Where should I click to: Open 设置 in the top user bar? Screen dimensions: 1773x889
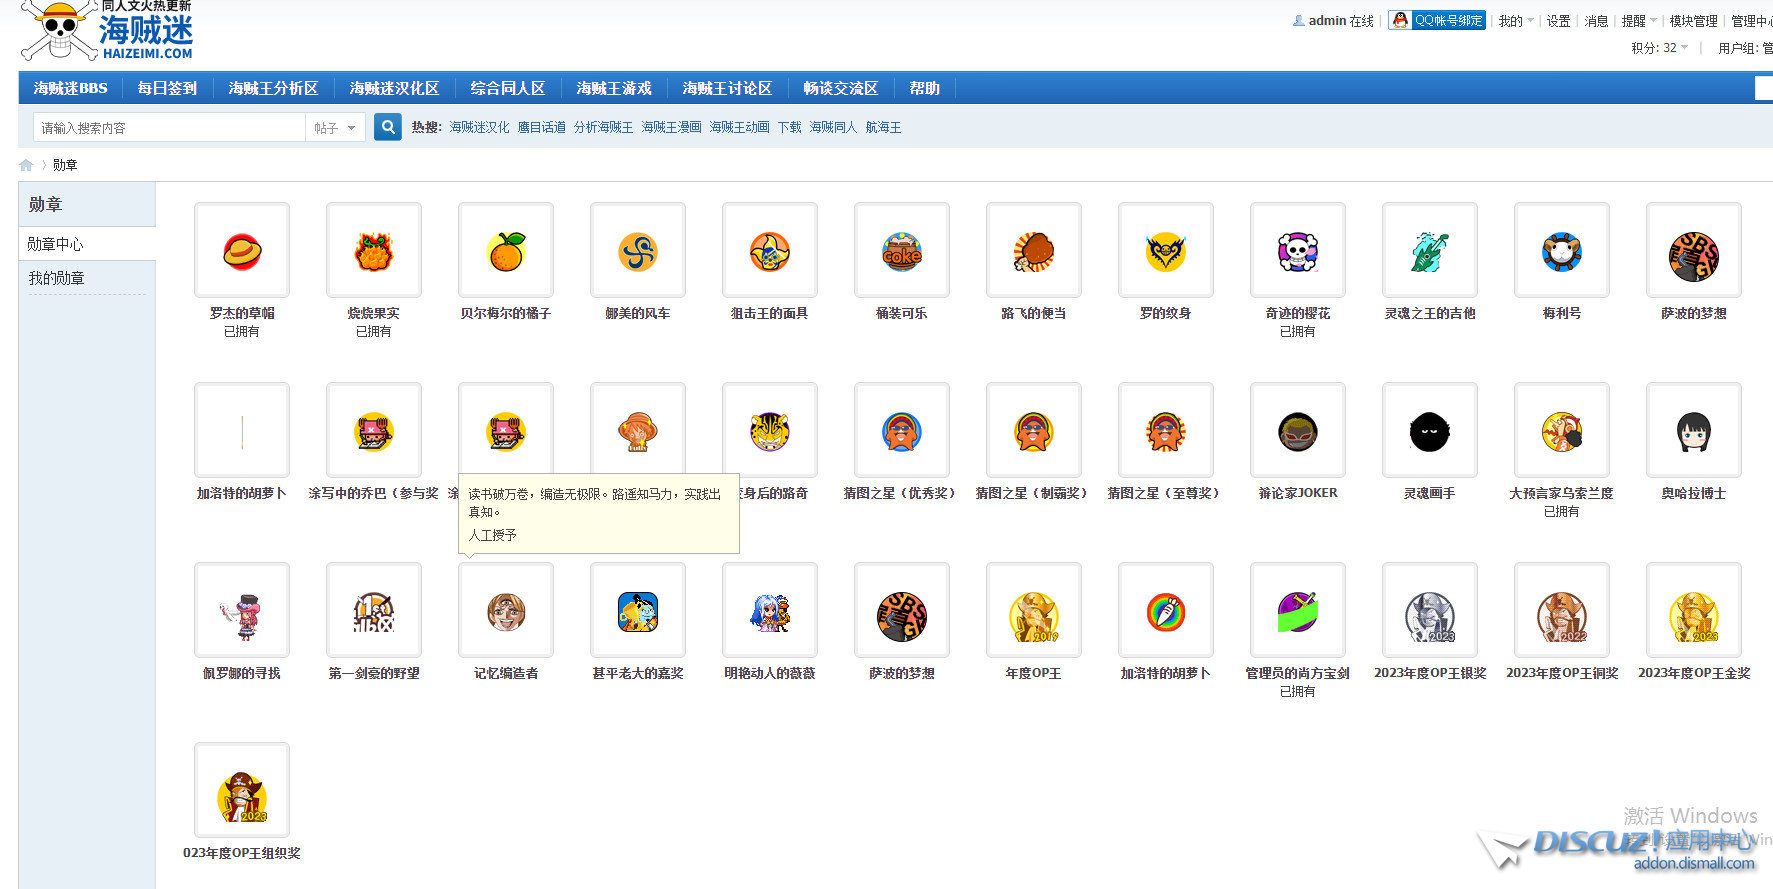(x=1558, y=21)
